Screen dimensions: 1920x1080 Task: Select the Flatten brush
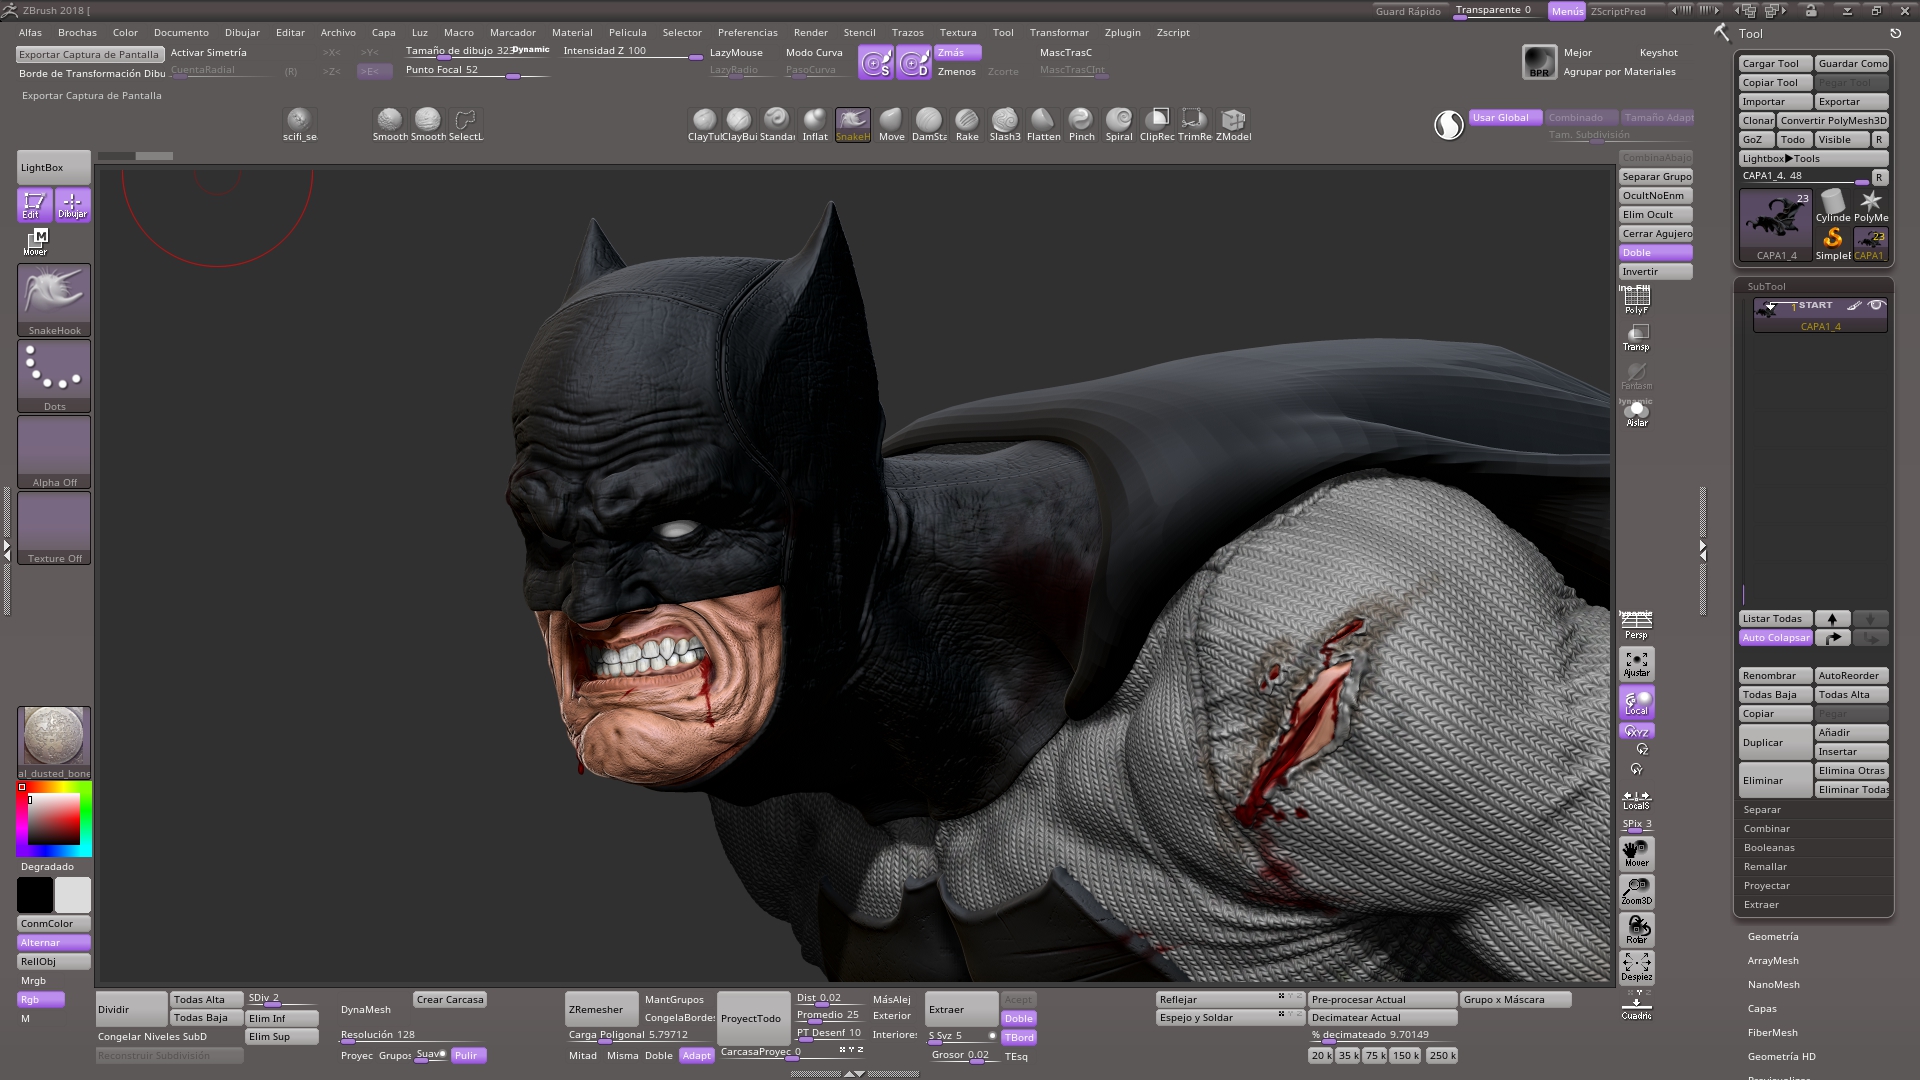click(x=1043, y=125)
